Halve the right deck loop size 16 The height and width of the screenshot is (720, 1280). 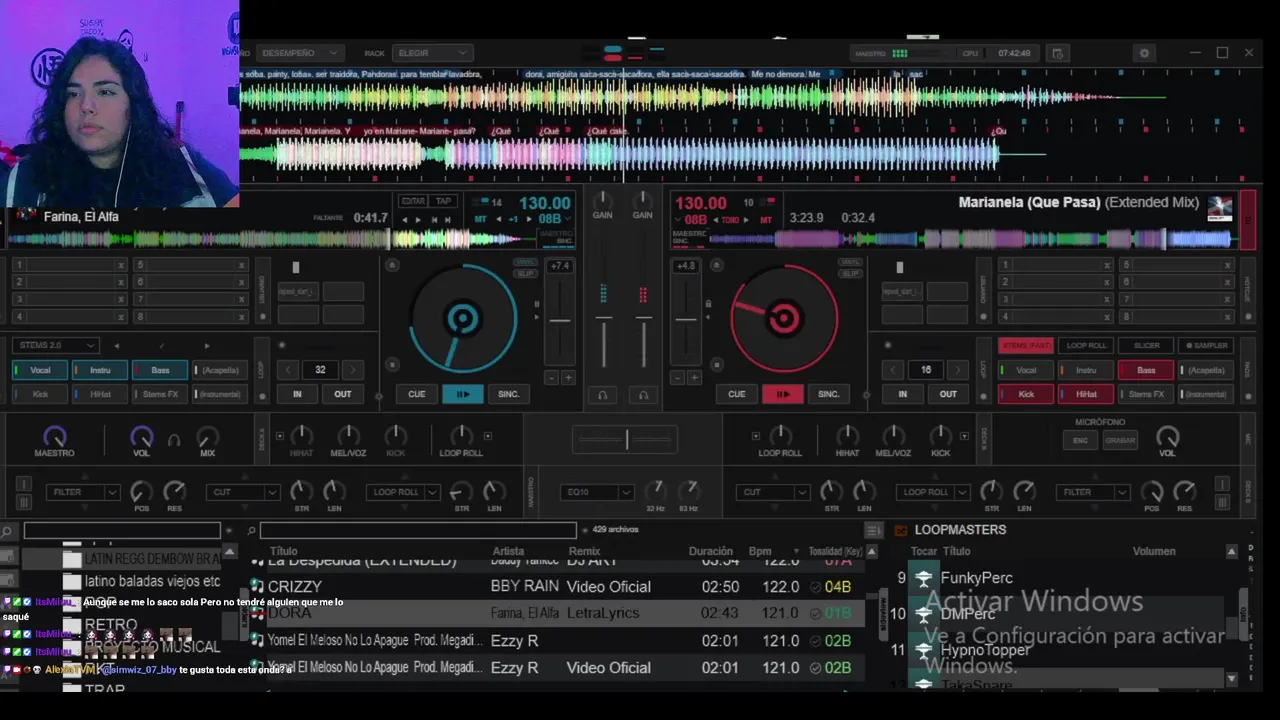pyautogui.click(x=895, y=370)
